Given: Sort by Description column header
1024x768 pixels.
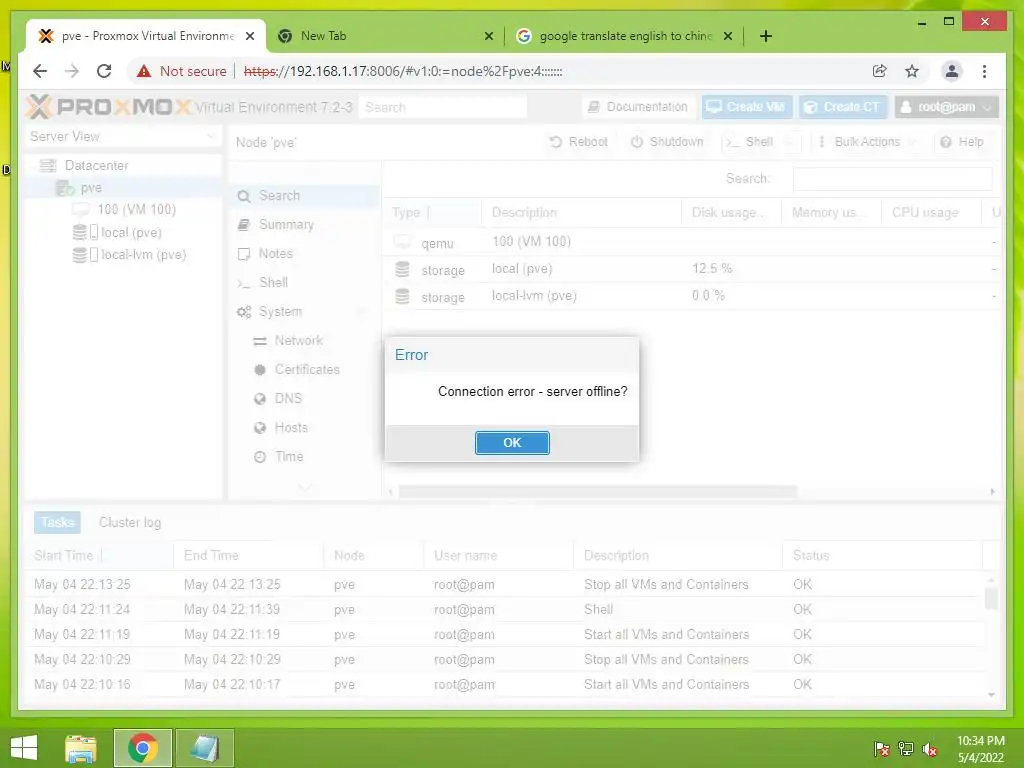Looking at the screenshot, I should [x=582, y=212].
